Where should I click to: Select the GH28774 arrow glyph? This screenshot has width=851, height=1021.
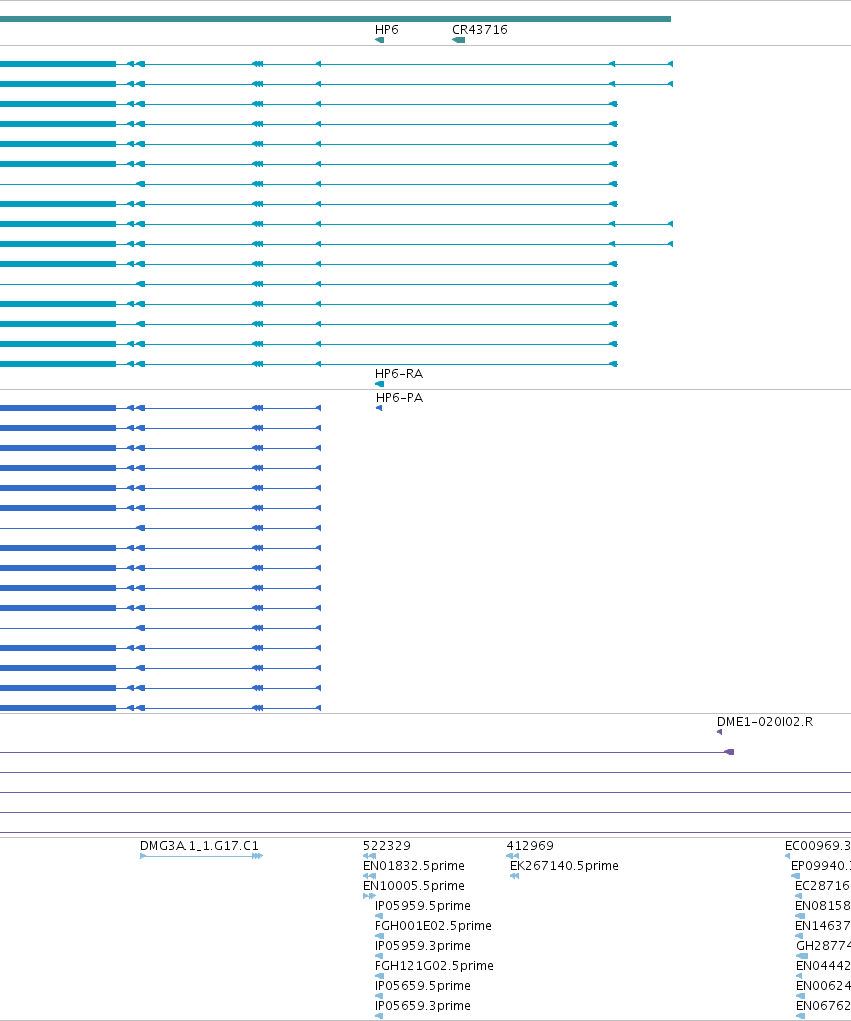tap(802, 957)
